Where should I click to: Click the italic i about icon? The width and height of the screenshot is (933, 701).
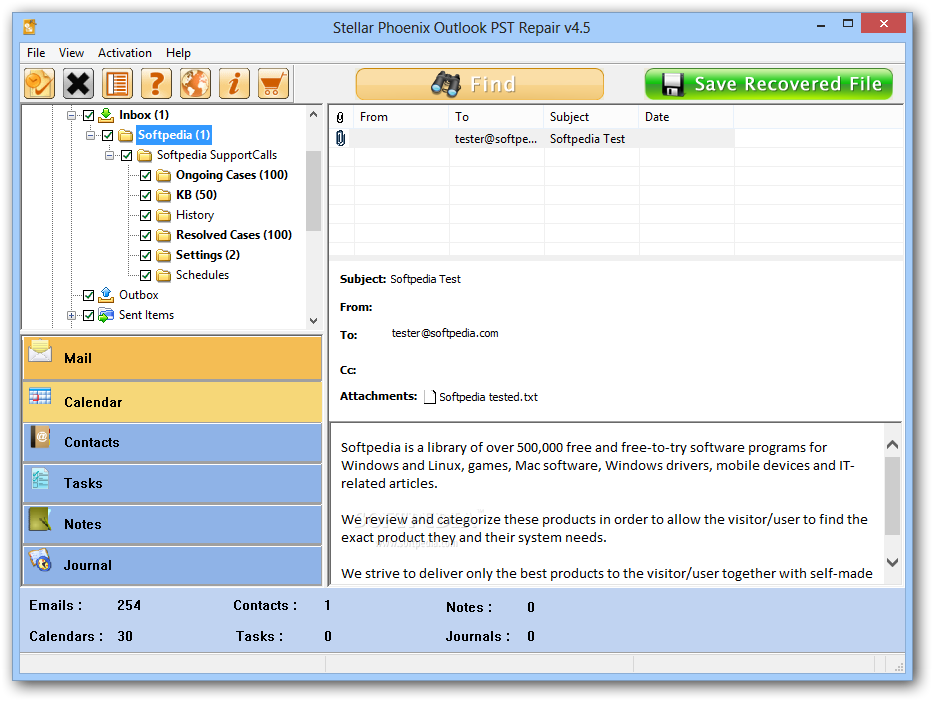click(x=234, y=83)
